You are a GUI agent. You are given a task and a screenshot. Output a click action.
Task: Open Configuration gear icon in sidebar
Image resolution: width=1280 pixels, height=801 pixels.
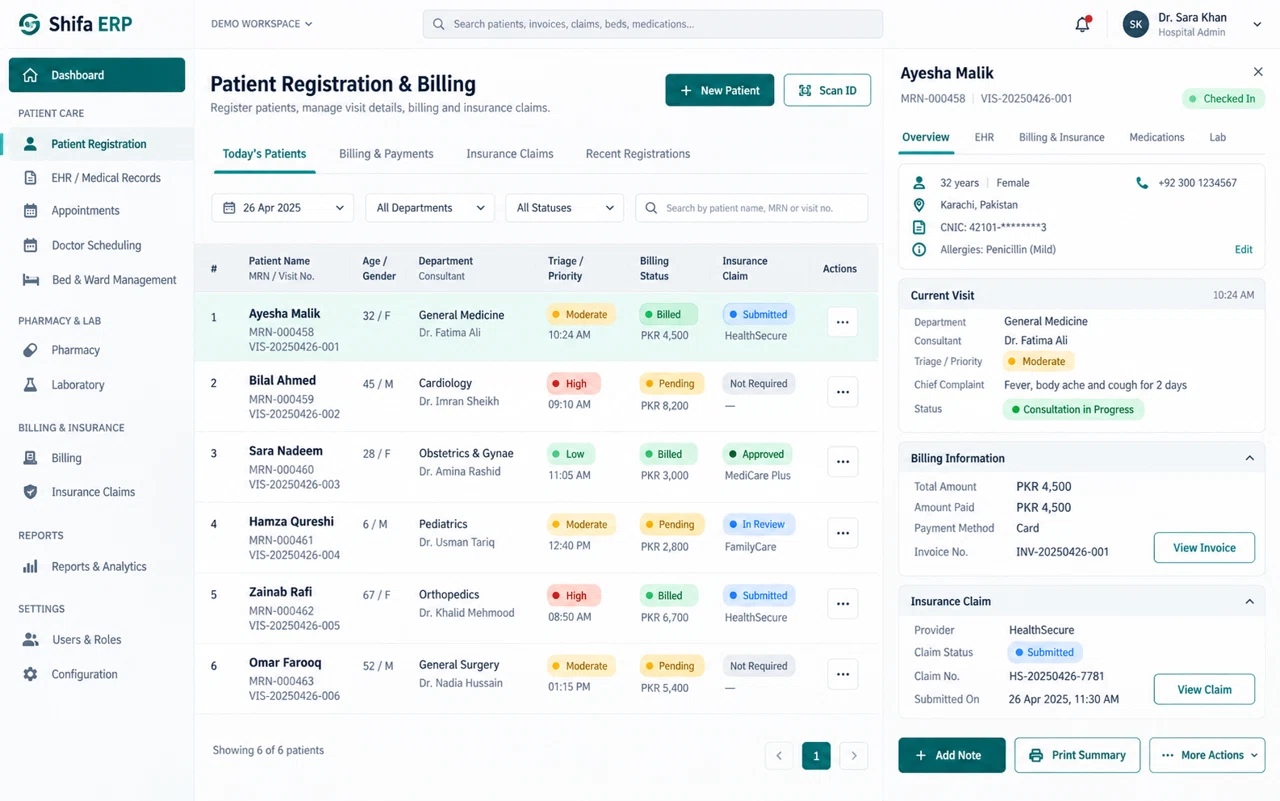[30, 674]
